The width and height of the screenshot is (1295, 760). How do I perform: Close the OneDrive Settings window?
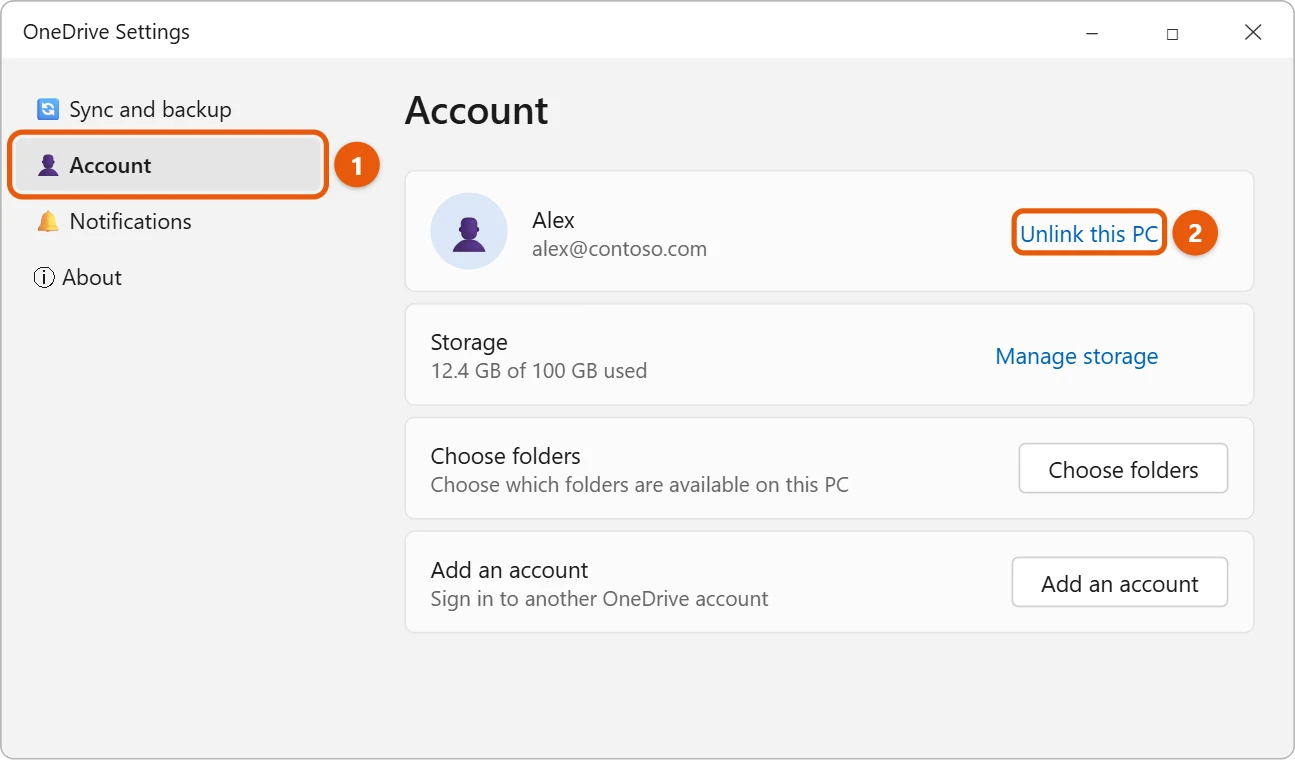pyautogui.click(x=1253, y=33)
